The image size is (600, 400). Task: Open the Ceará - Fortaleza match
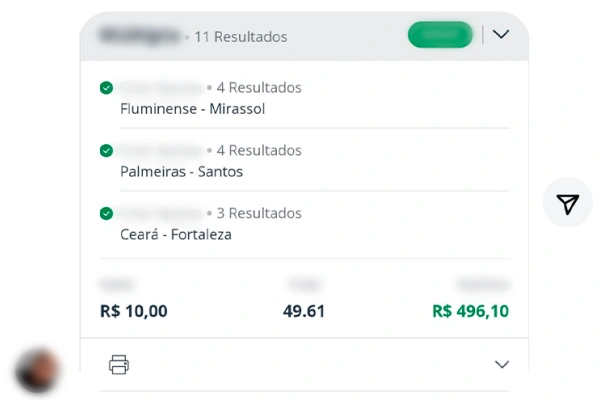(176, 234)
